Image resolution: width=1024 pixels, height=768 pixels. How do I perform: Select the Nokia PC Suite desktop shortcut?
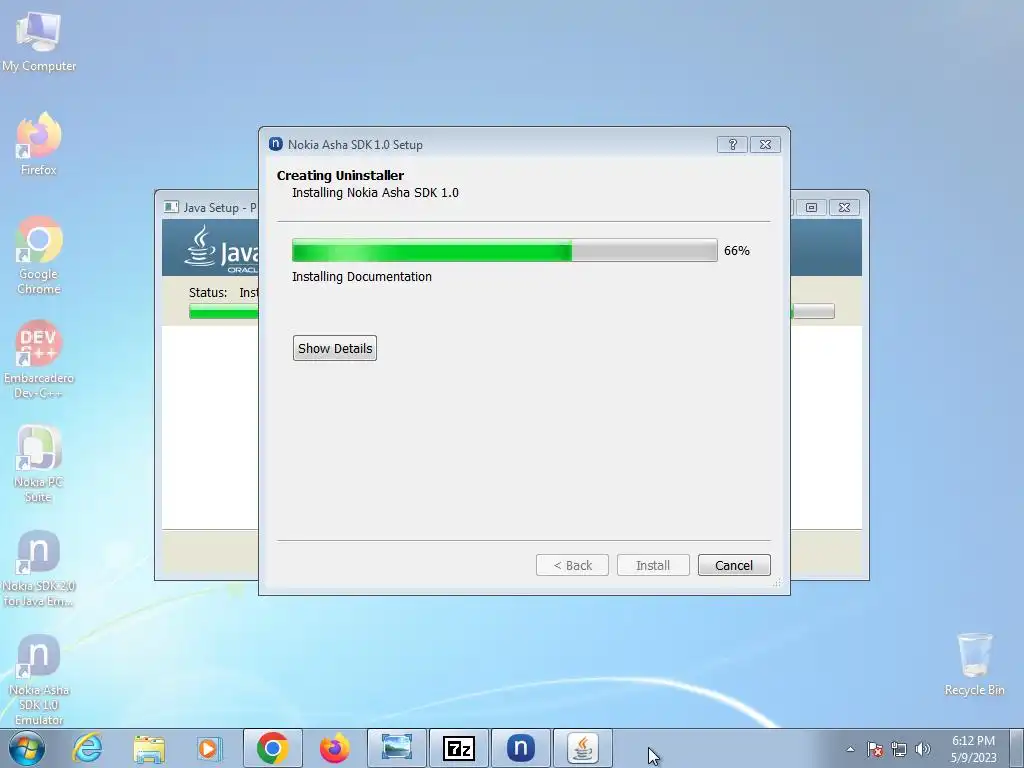point(39,464)
